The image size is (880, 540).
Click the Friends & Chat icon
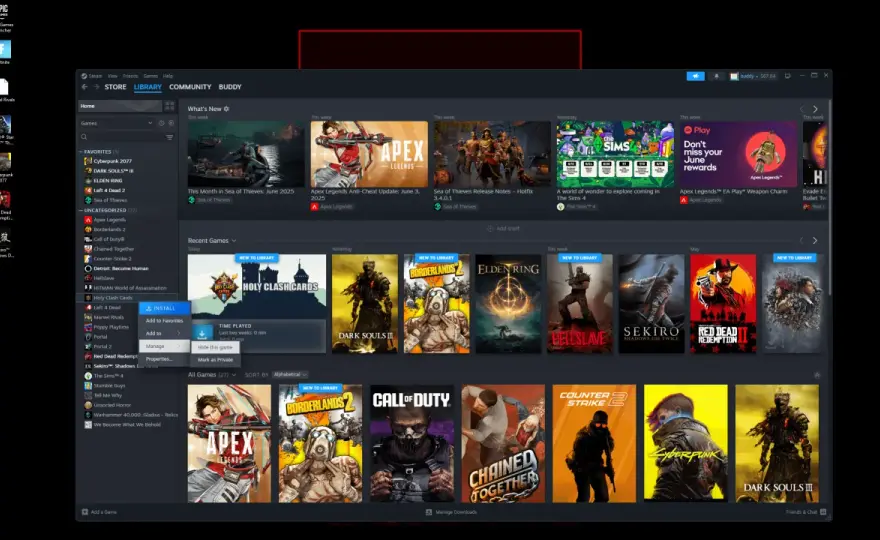coord(823,512)
